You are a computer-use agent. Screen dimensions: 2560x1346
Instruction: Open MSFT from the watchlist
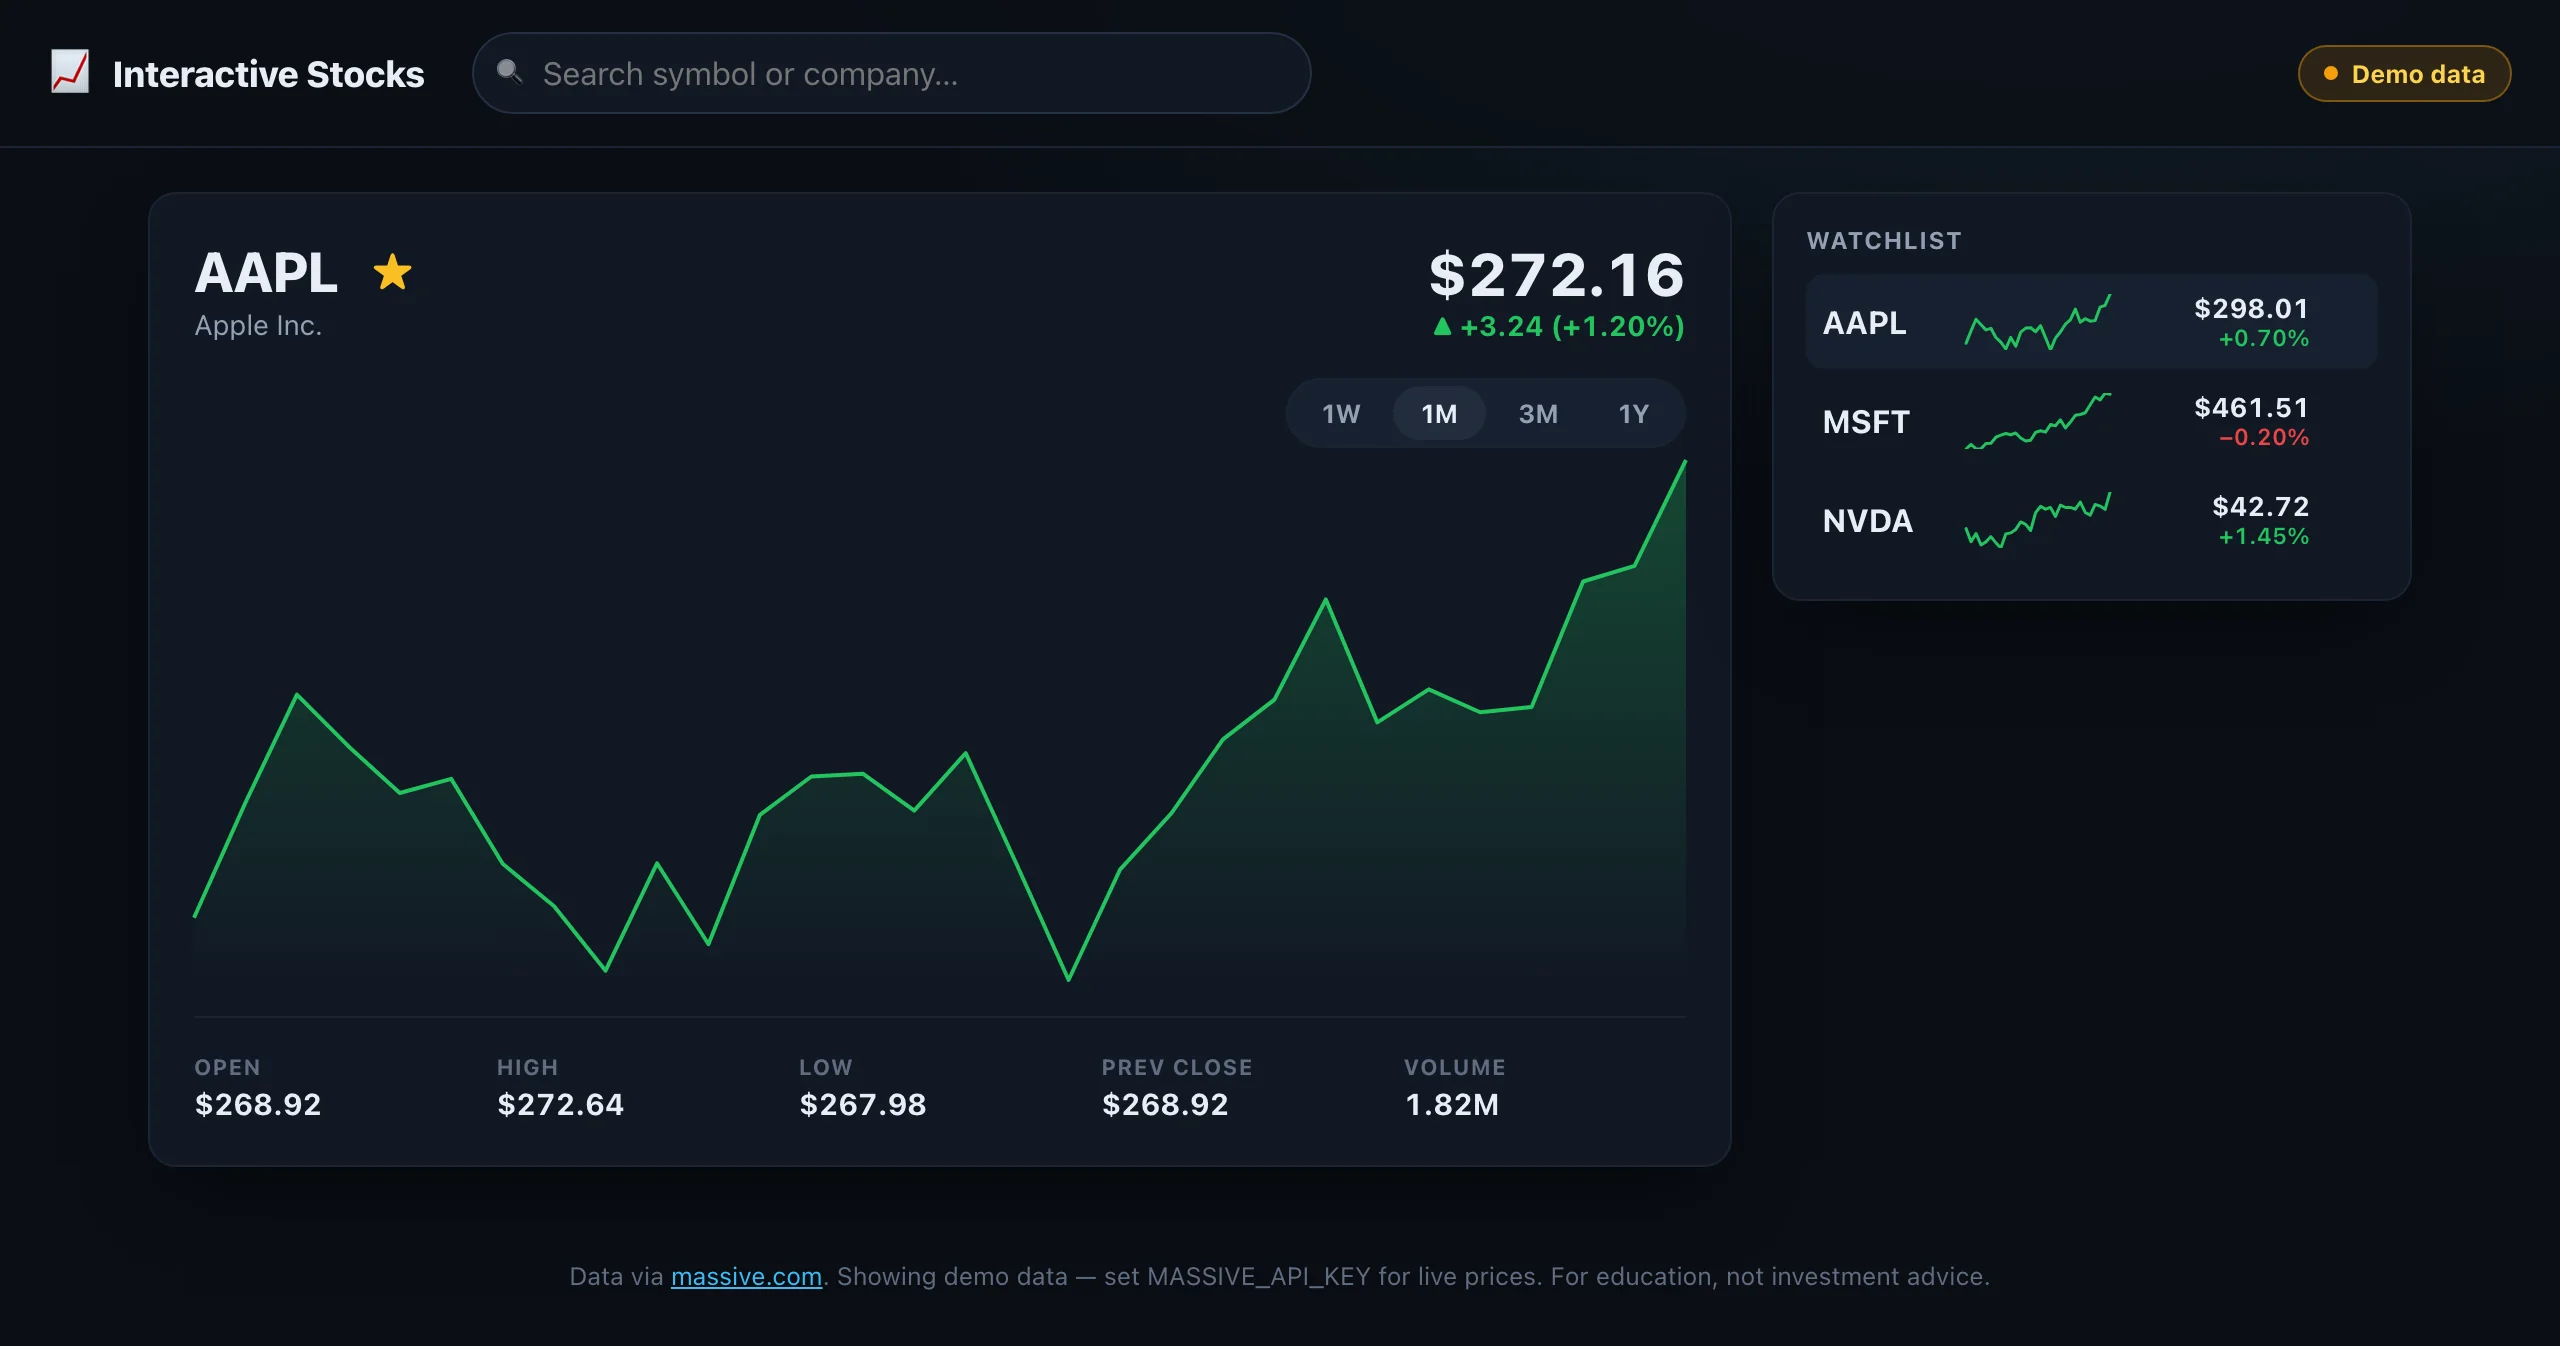pyautogui.click(x=2091, y=421)
